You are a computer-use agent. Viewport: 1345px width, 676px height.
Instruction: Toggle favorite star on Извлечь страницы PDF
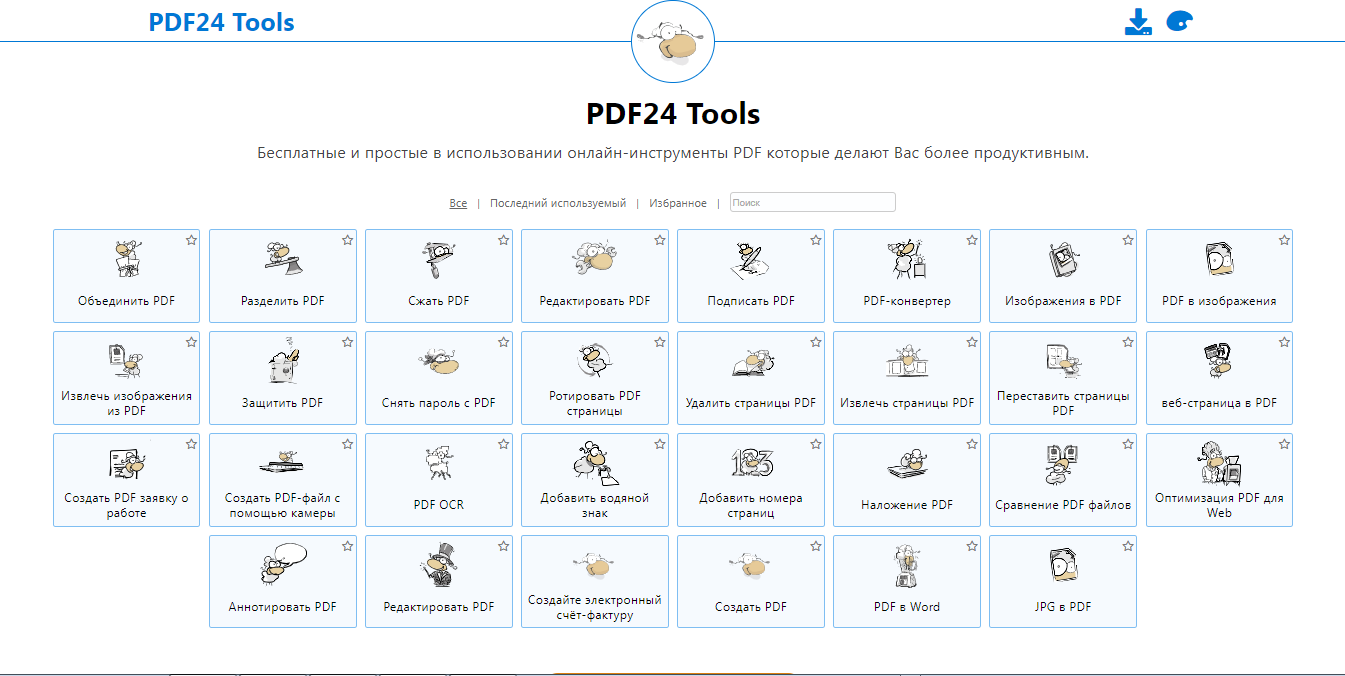tap(972, 342)
